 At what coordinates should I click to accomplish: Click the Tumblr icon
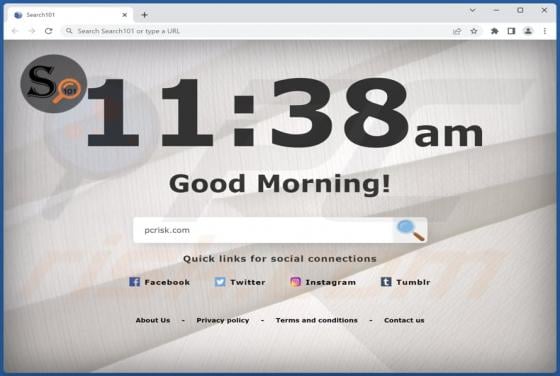(x=386, y=282)
